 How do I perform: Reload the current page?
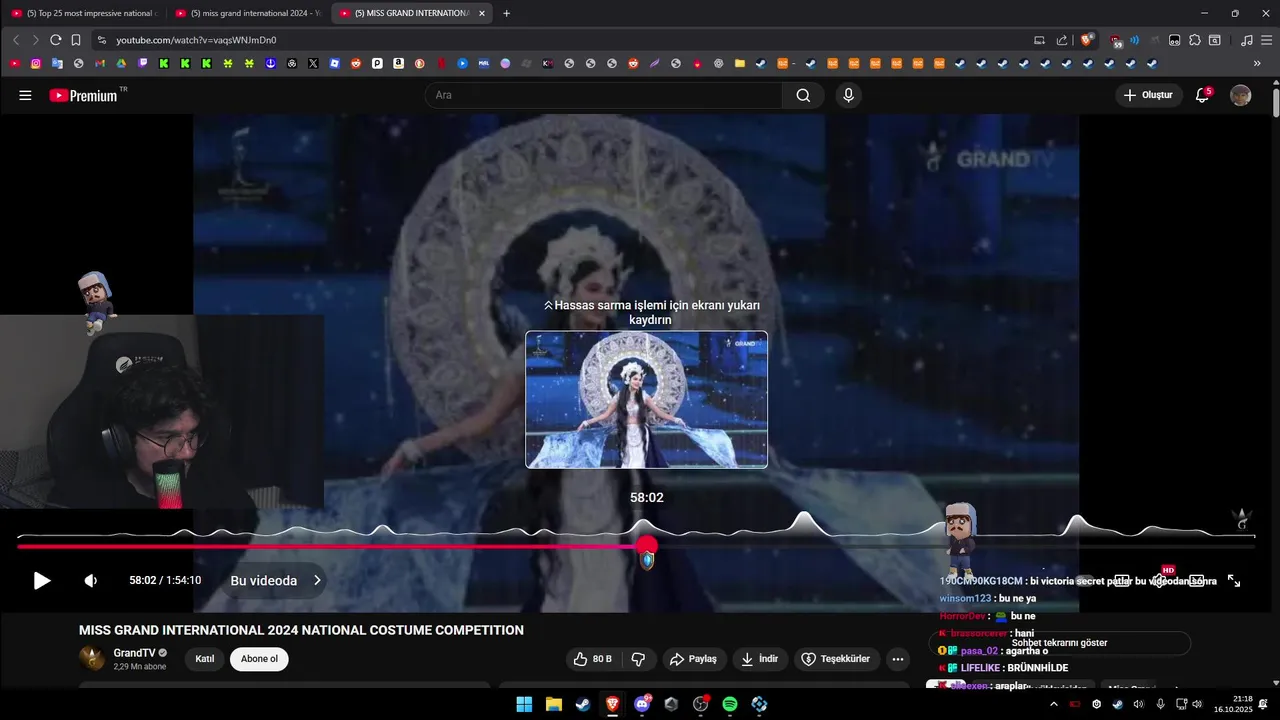pos(56,40)
